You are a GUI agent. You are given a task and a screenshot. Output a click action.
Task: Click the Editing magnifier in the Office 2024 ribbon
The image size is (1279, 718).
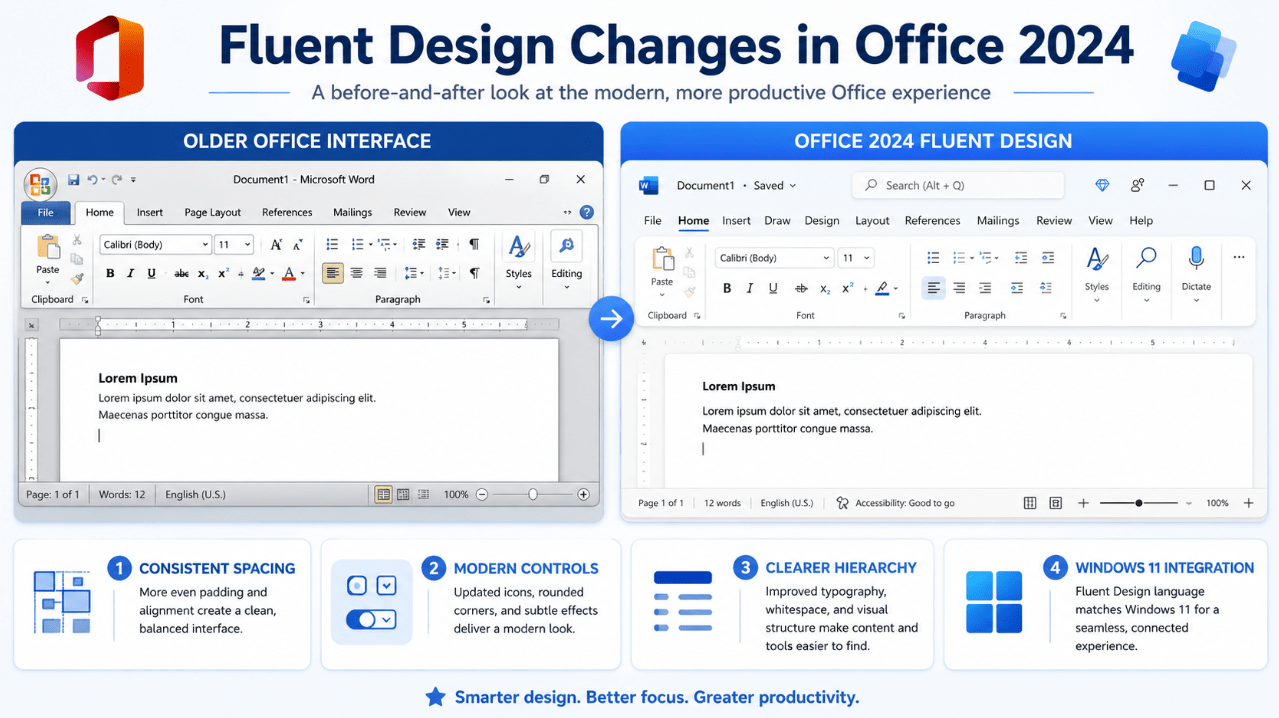pyautogui.click(x=1146, y=258)
